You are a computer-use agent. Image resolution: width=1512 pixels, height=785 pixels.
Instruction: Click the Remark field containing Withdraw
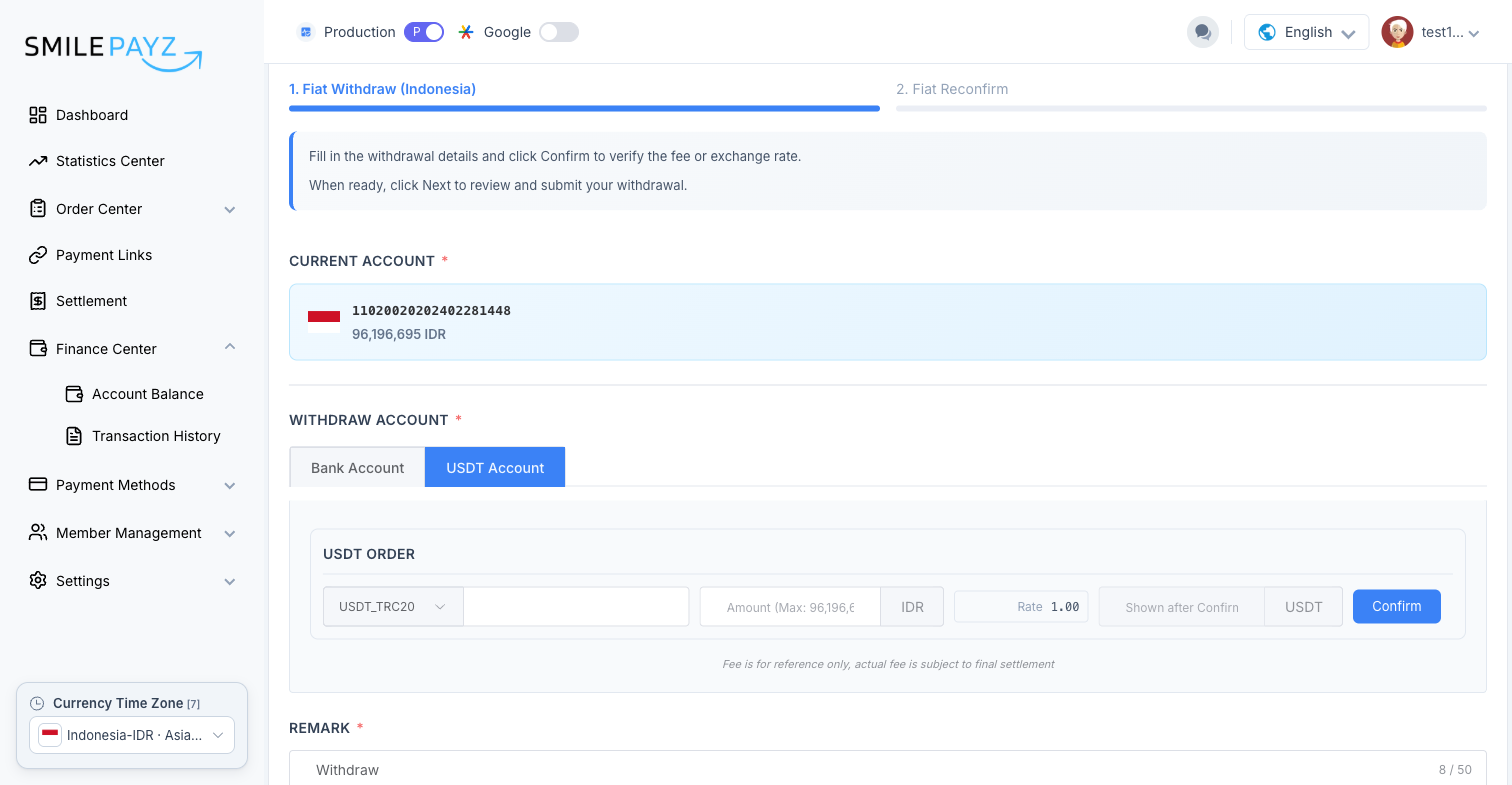[x=888, y=769]
